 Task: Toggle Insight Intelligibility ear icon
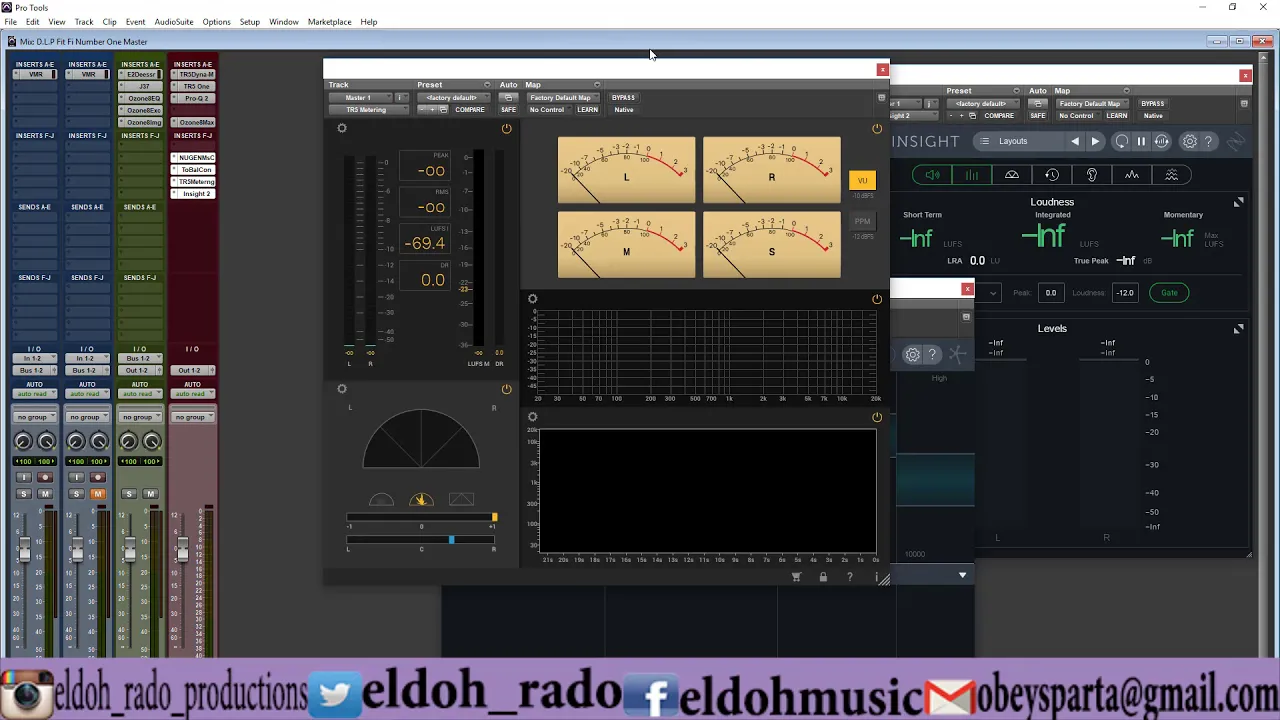pos(1092,175)
